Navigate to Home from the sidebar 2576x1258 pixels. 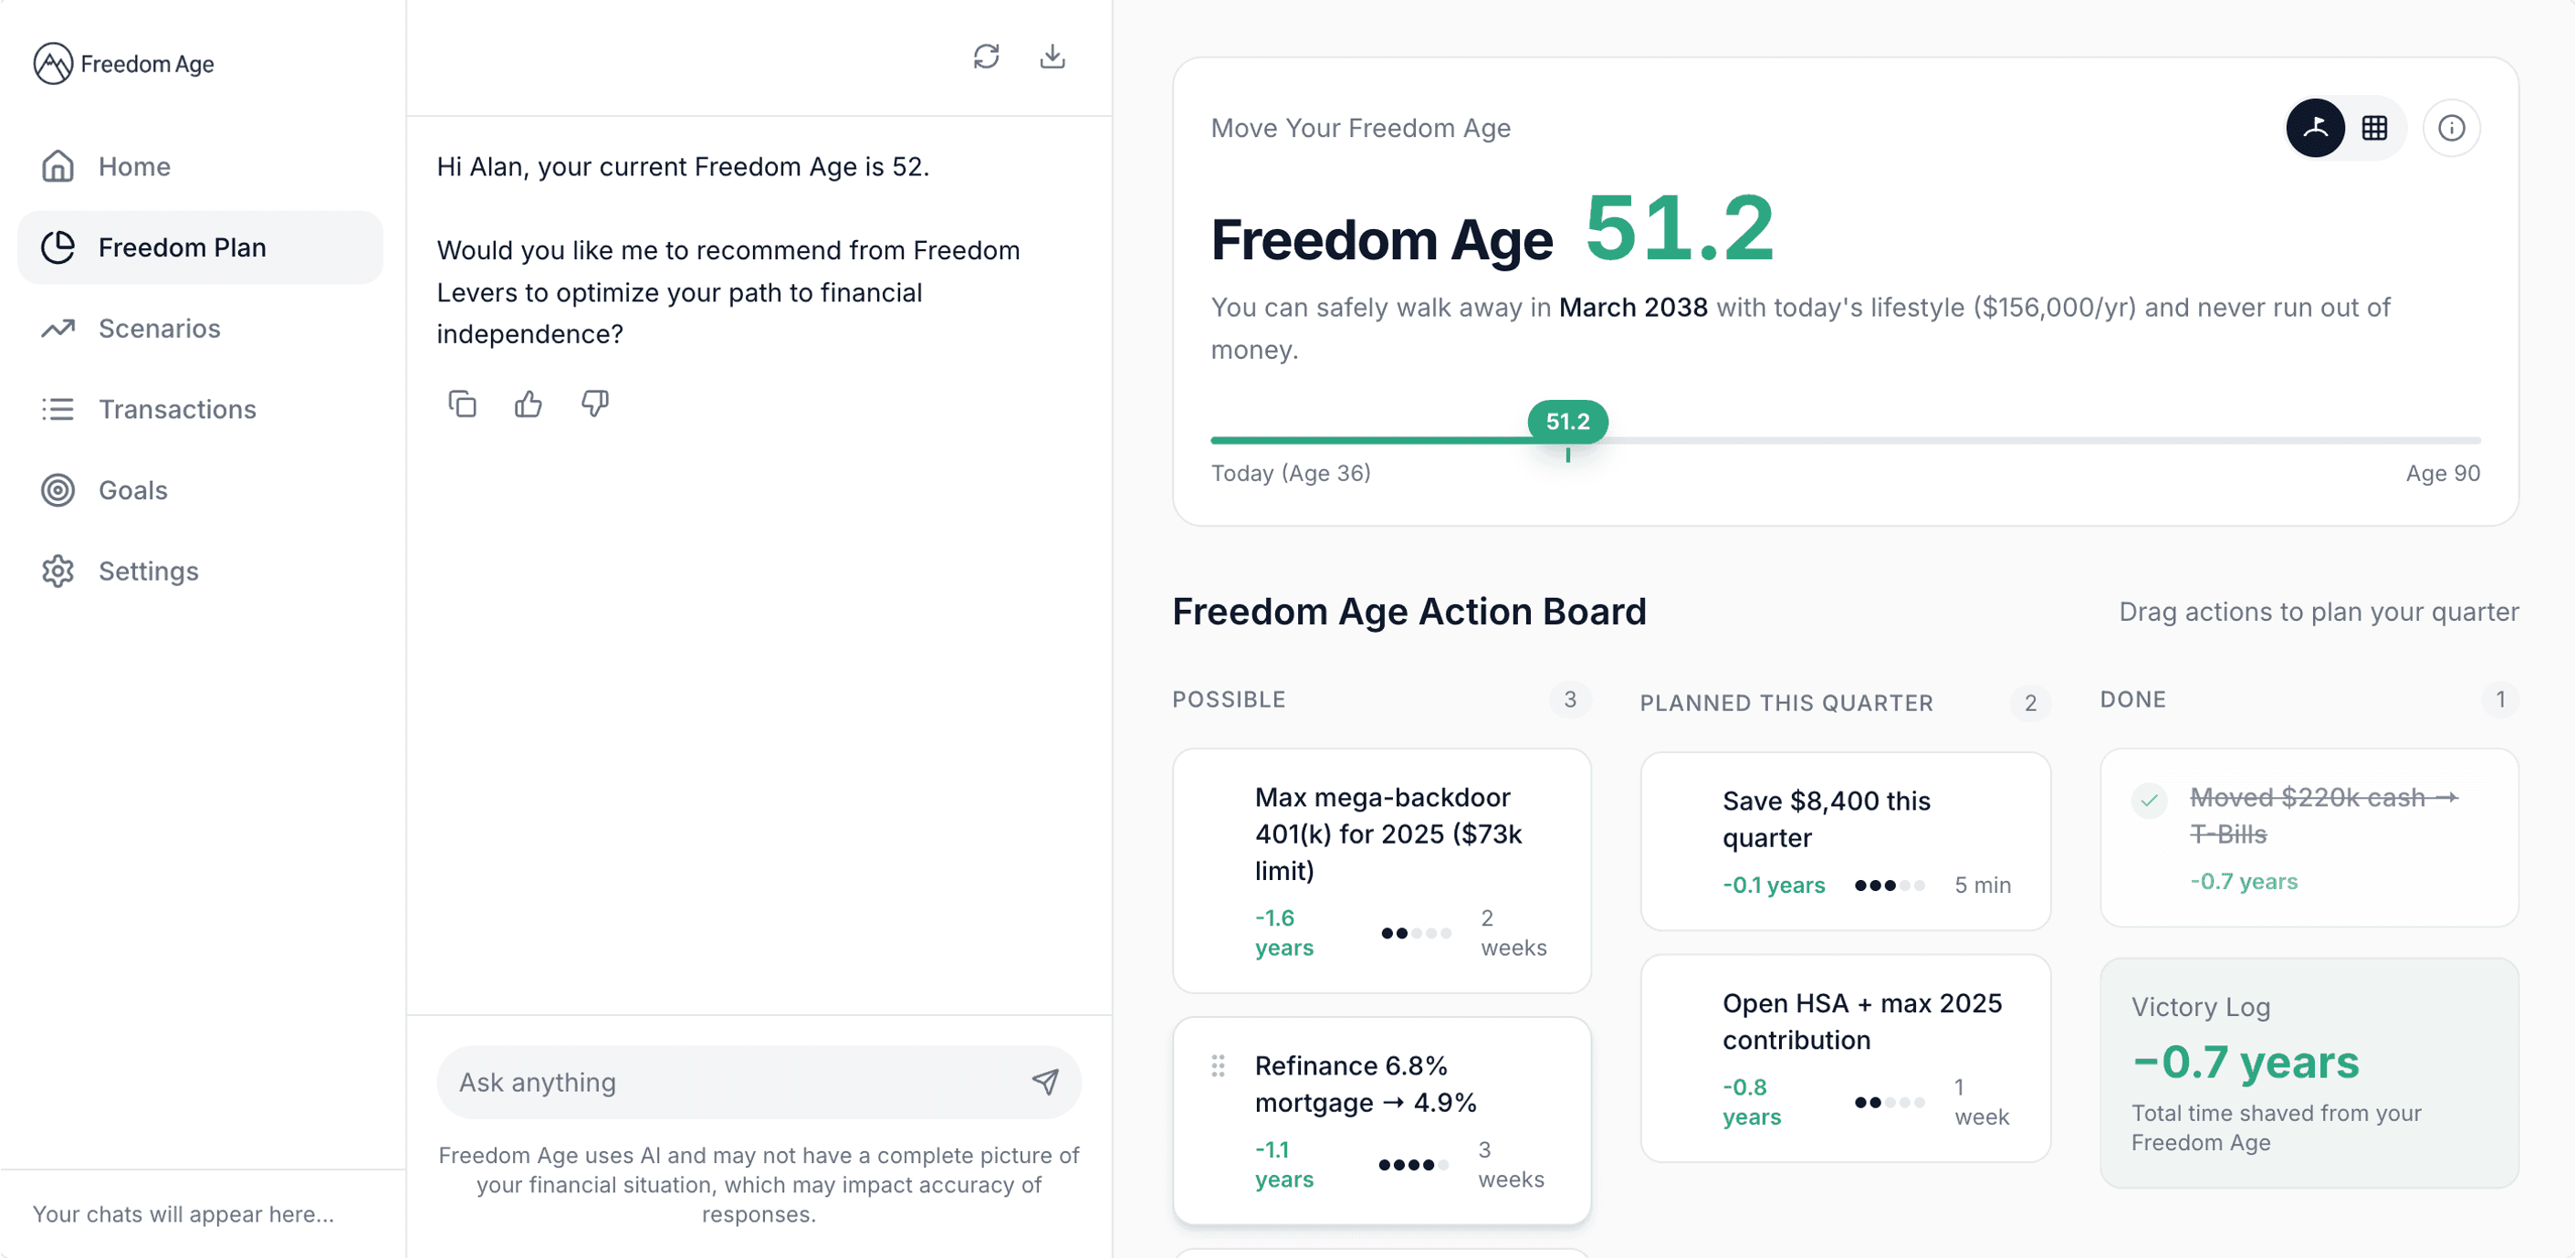coord(134,166)
